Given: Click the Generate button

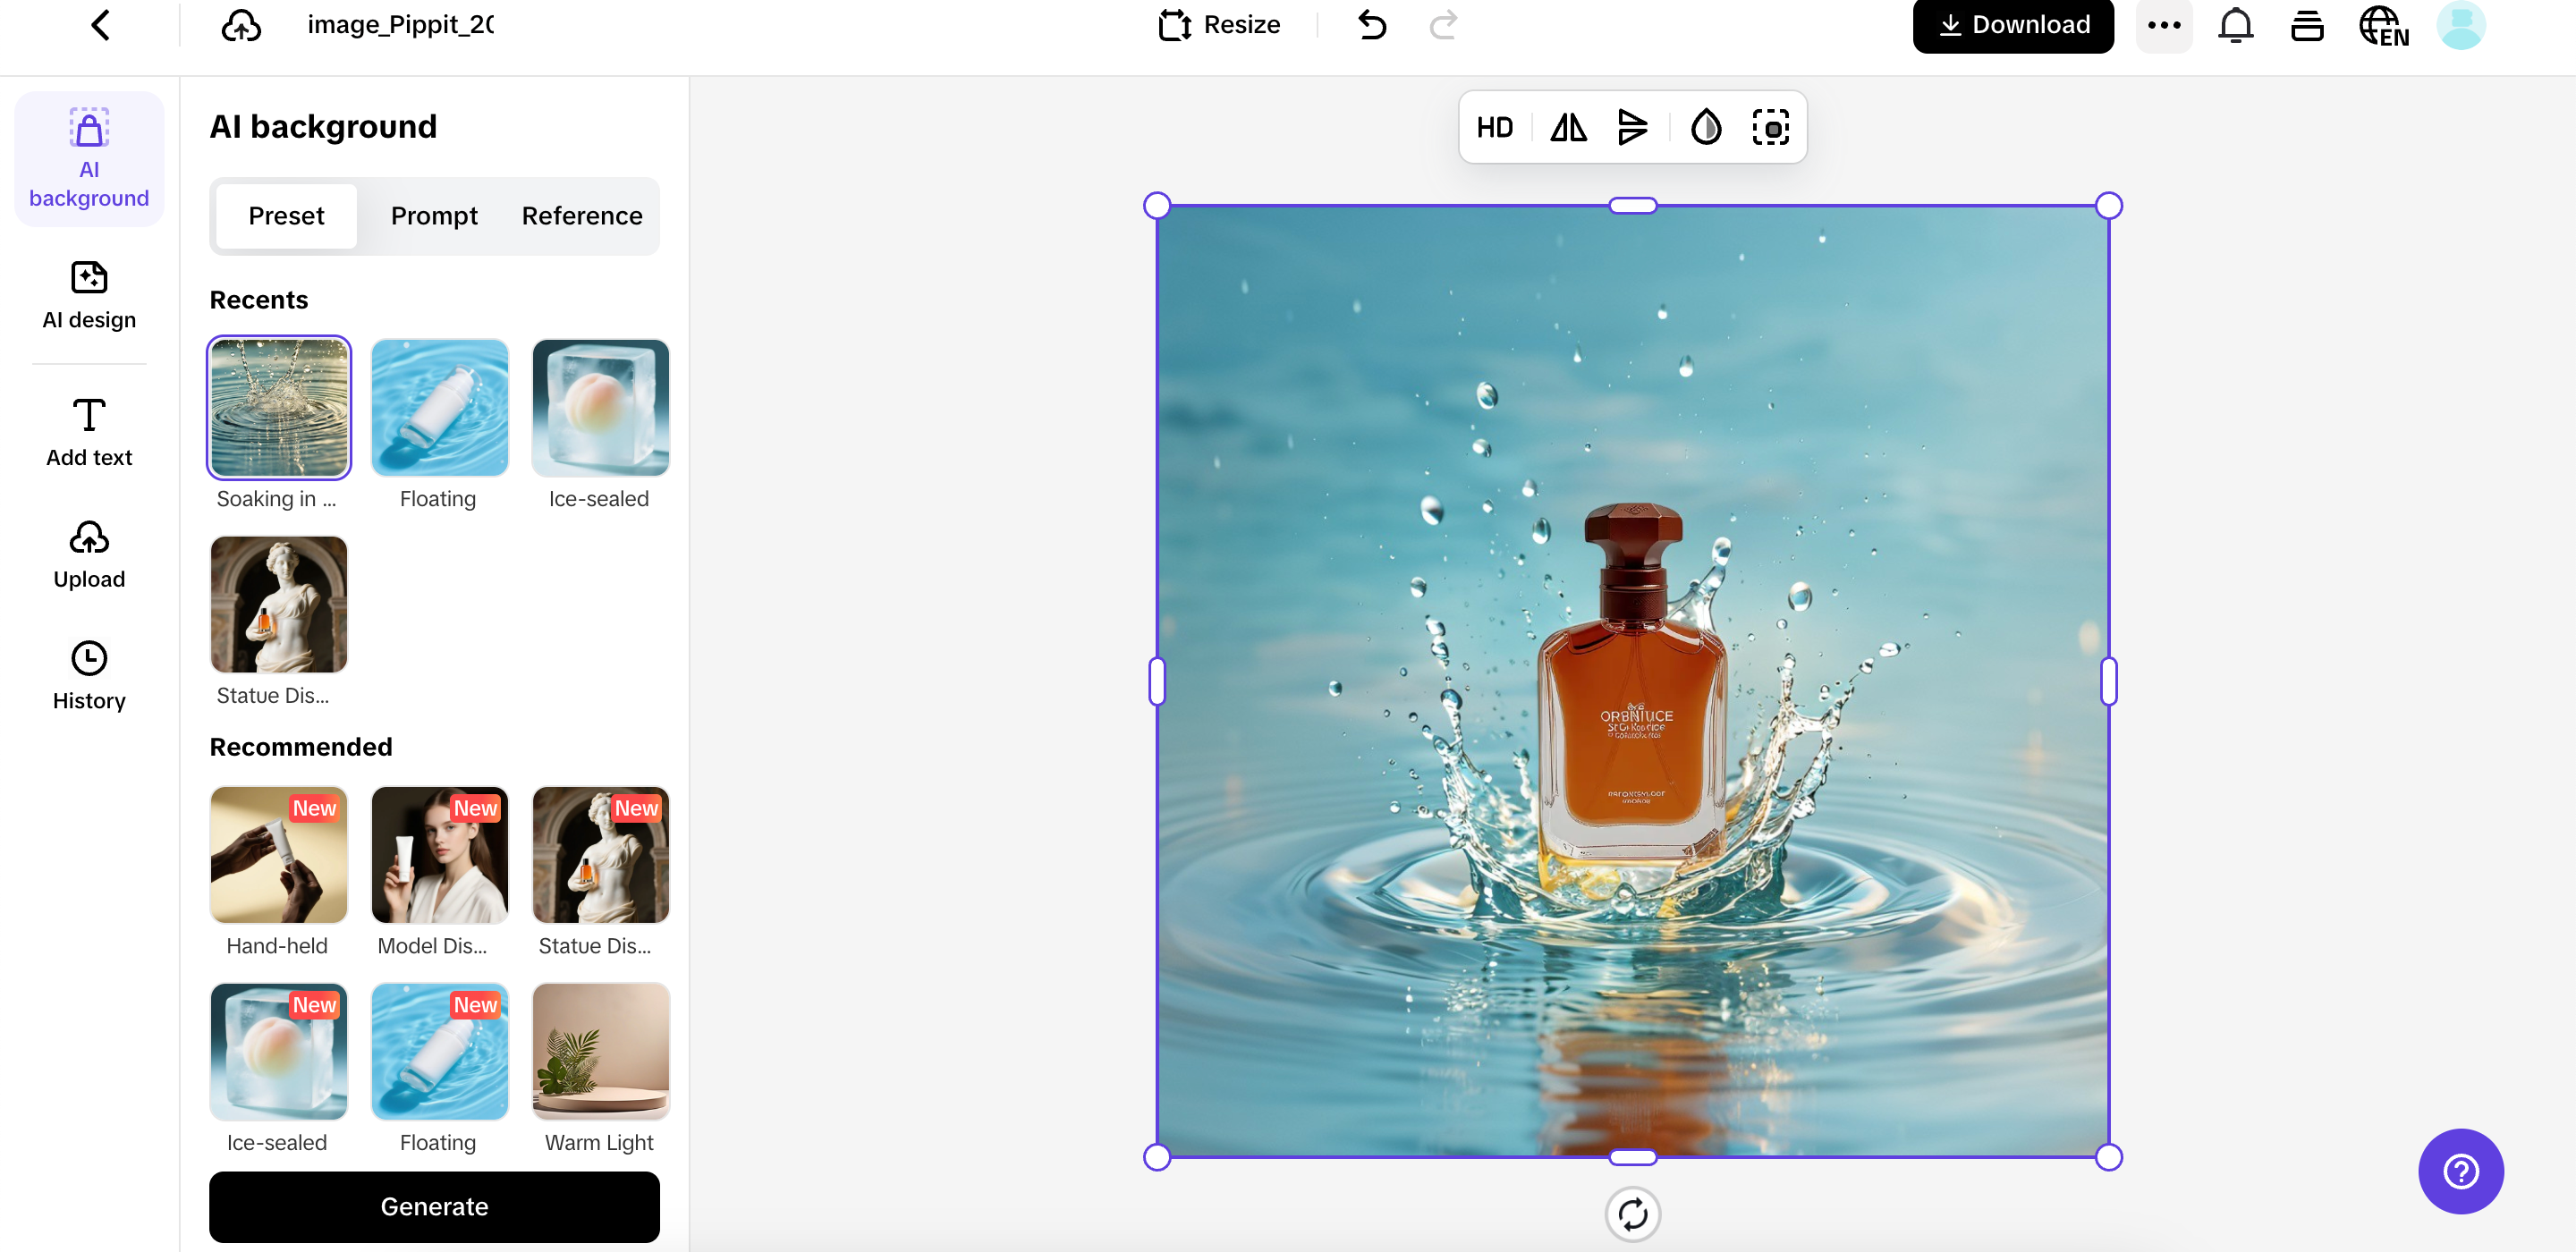Looking at the screenshot, I should (x=434, y=1206).
